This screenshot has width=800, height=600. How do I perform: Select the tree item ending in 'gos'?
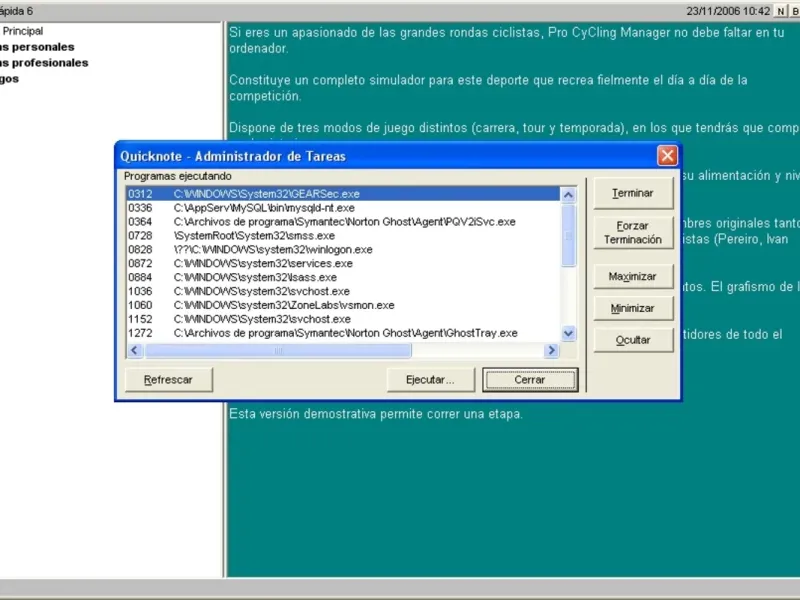point(9,79)
